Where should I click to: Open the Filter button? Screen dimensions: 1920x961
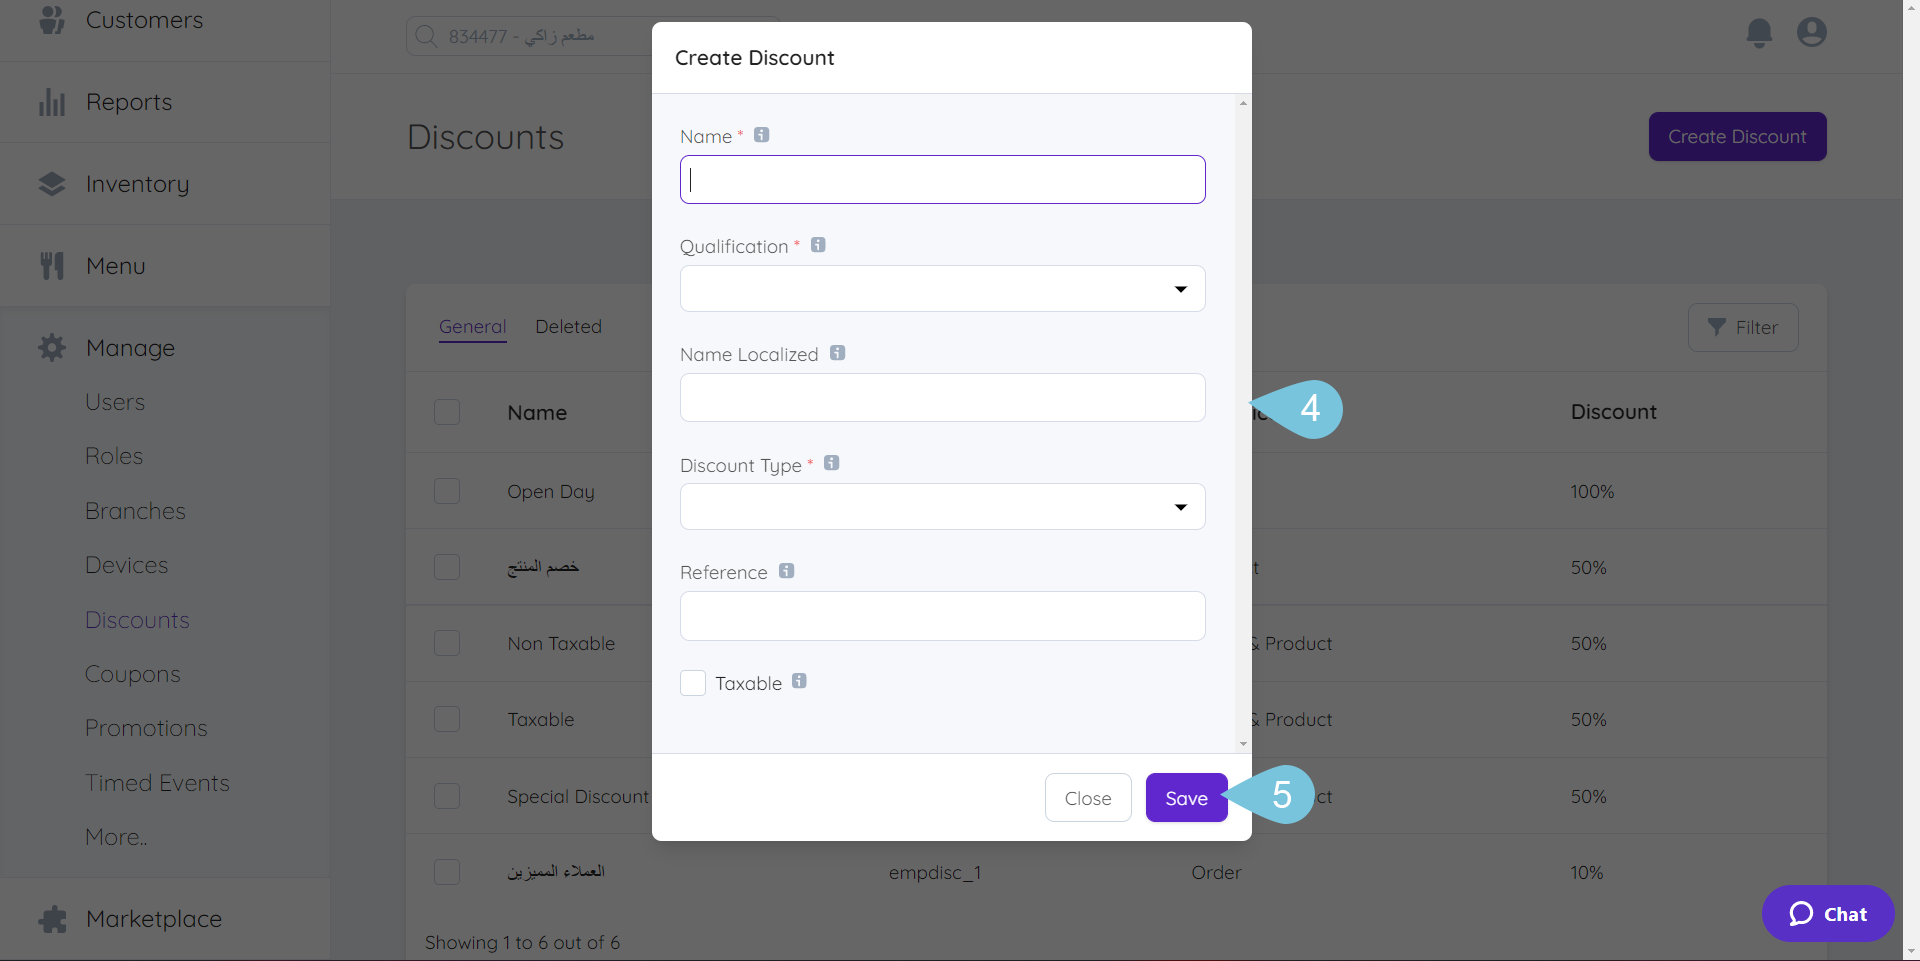(x=1743, y=327)
